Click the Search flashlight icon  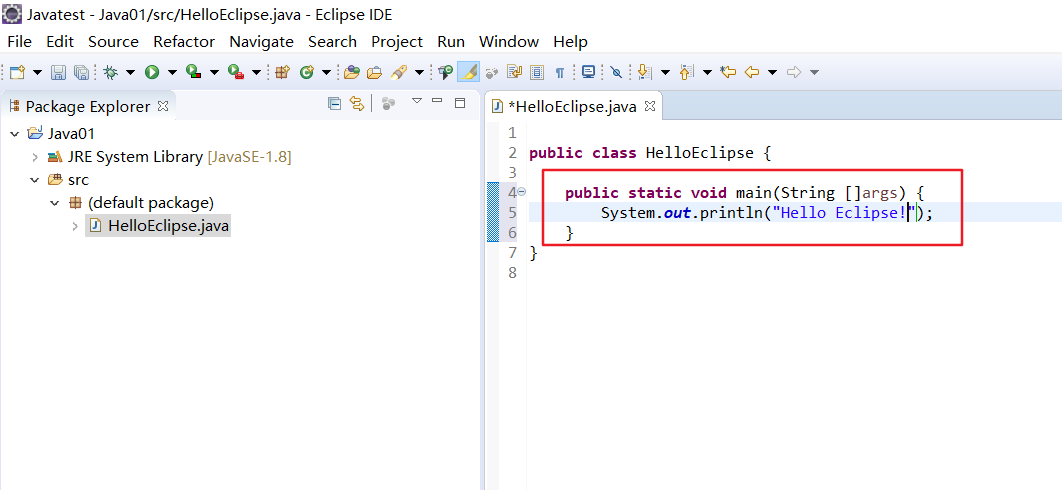click(x=399, y=72)
